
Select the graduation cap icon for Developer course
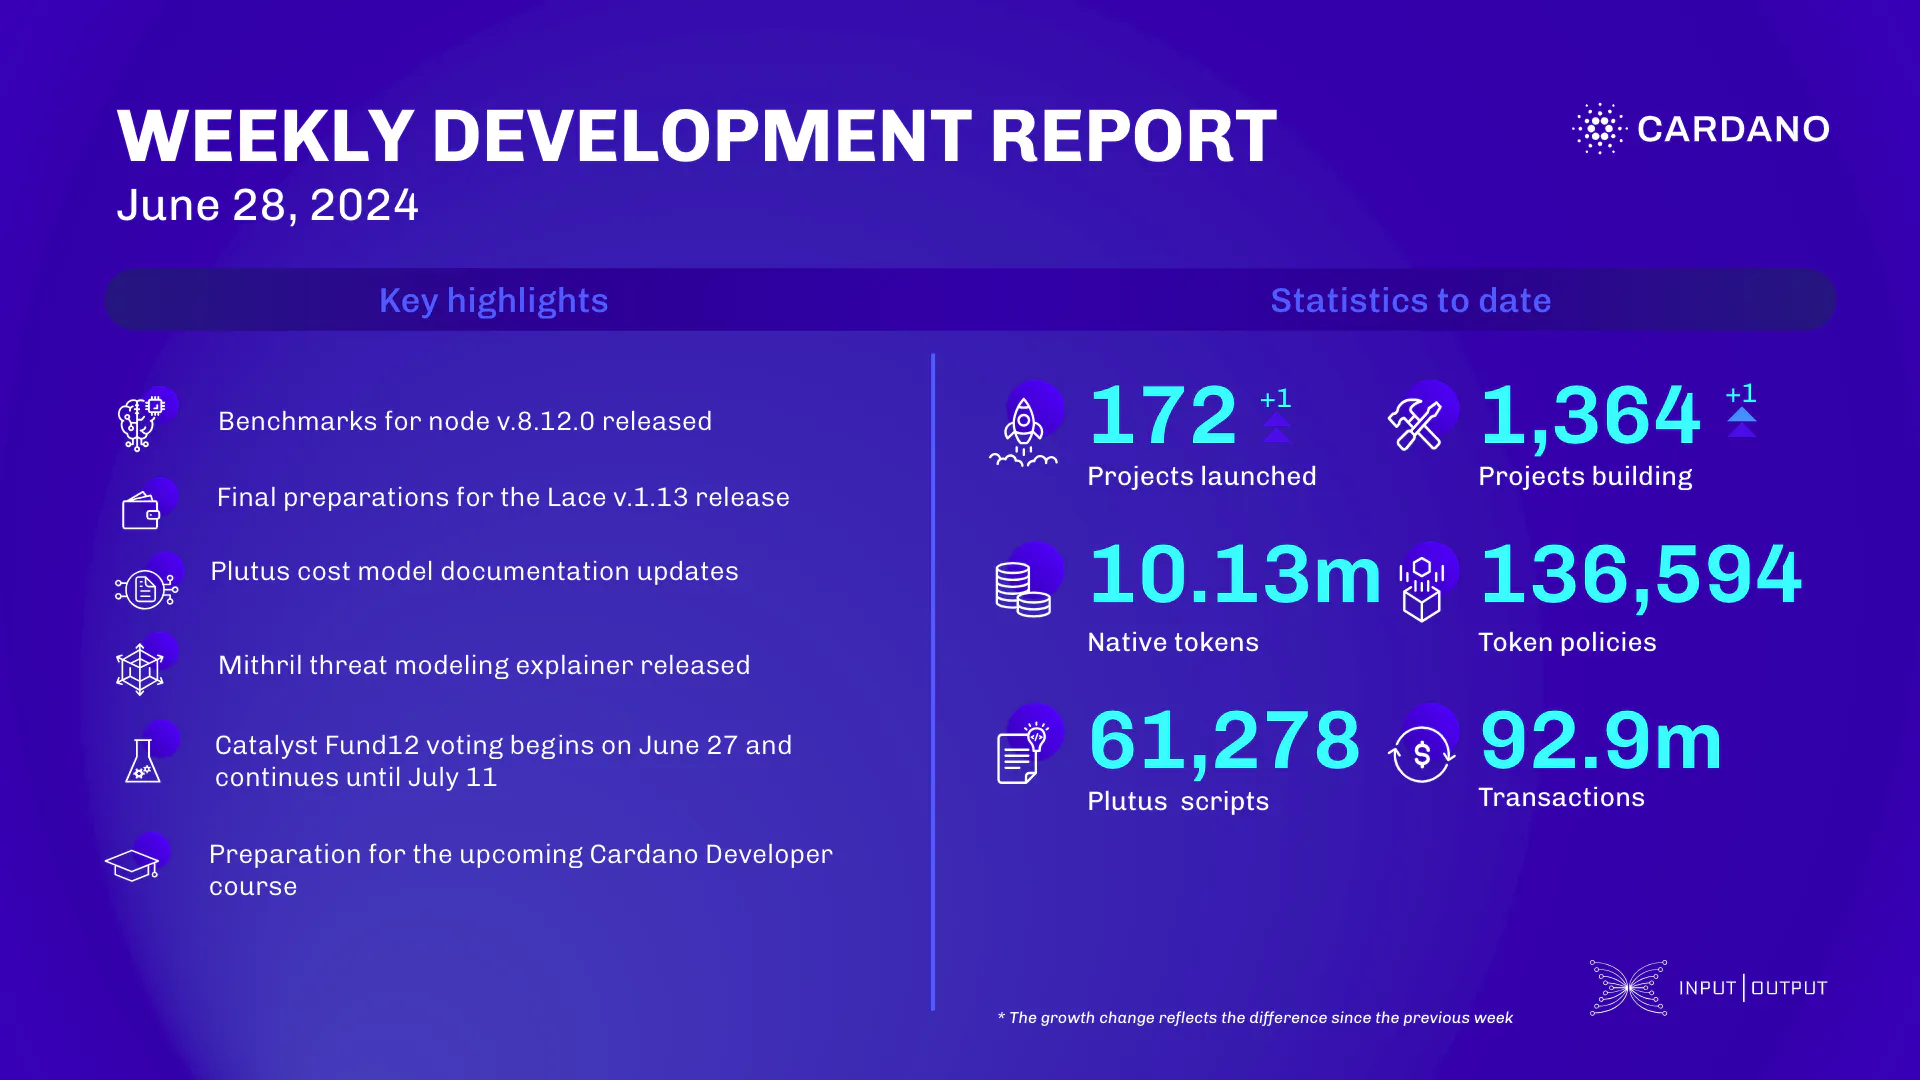click(x=133, y=865)
